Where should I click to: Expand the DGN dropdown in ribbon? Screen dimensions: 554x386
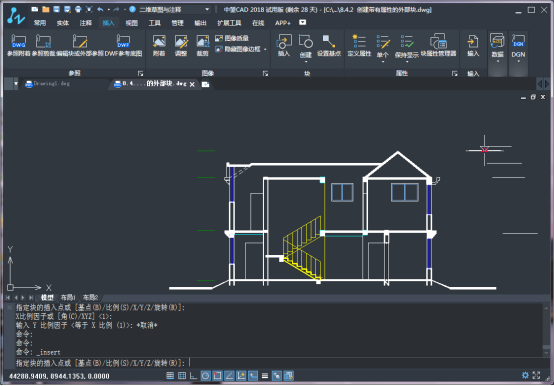(518, 61)
